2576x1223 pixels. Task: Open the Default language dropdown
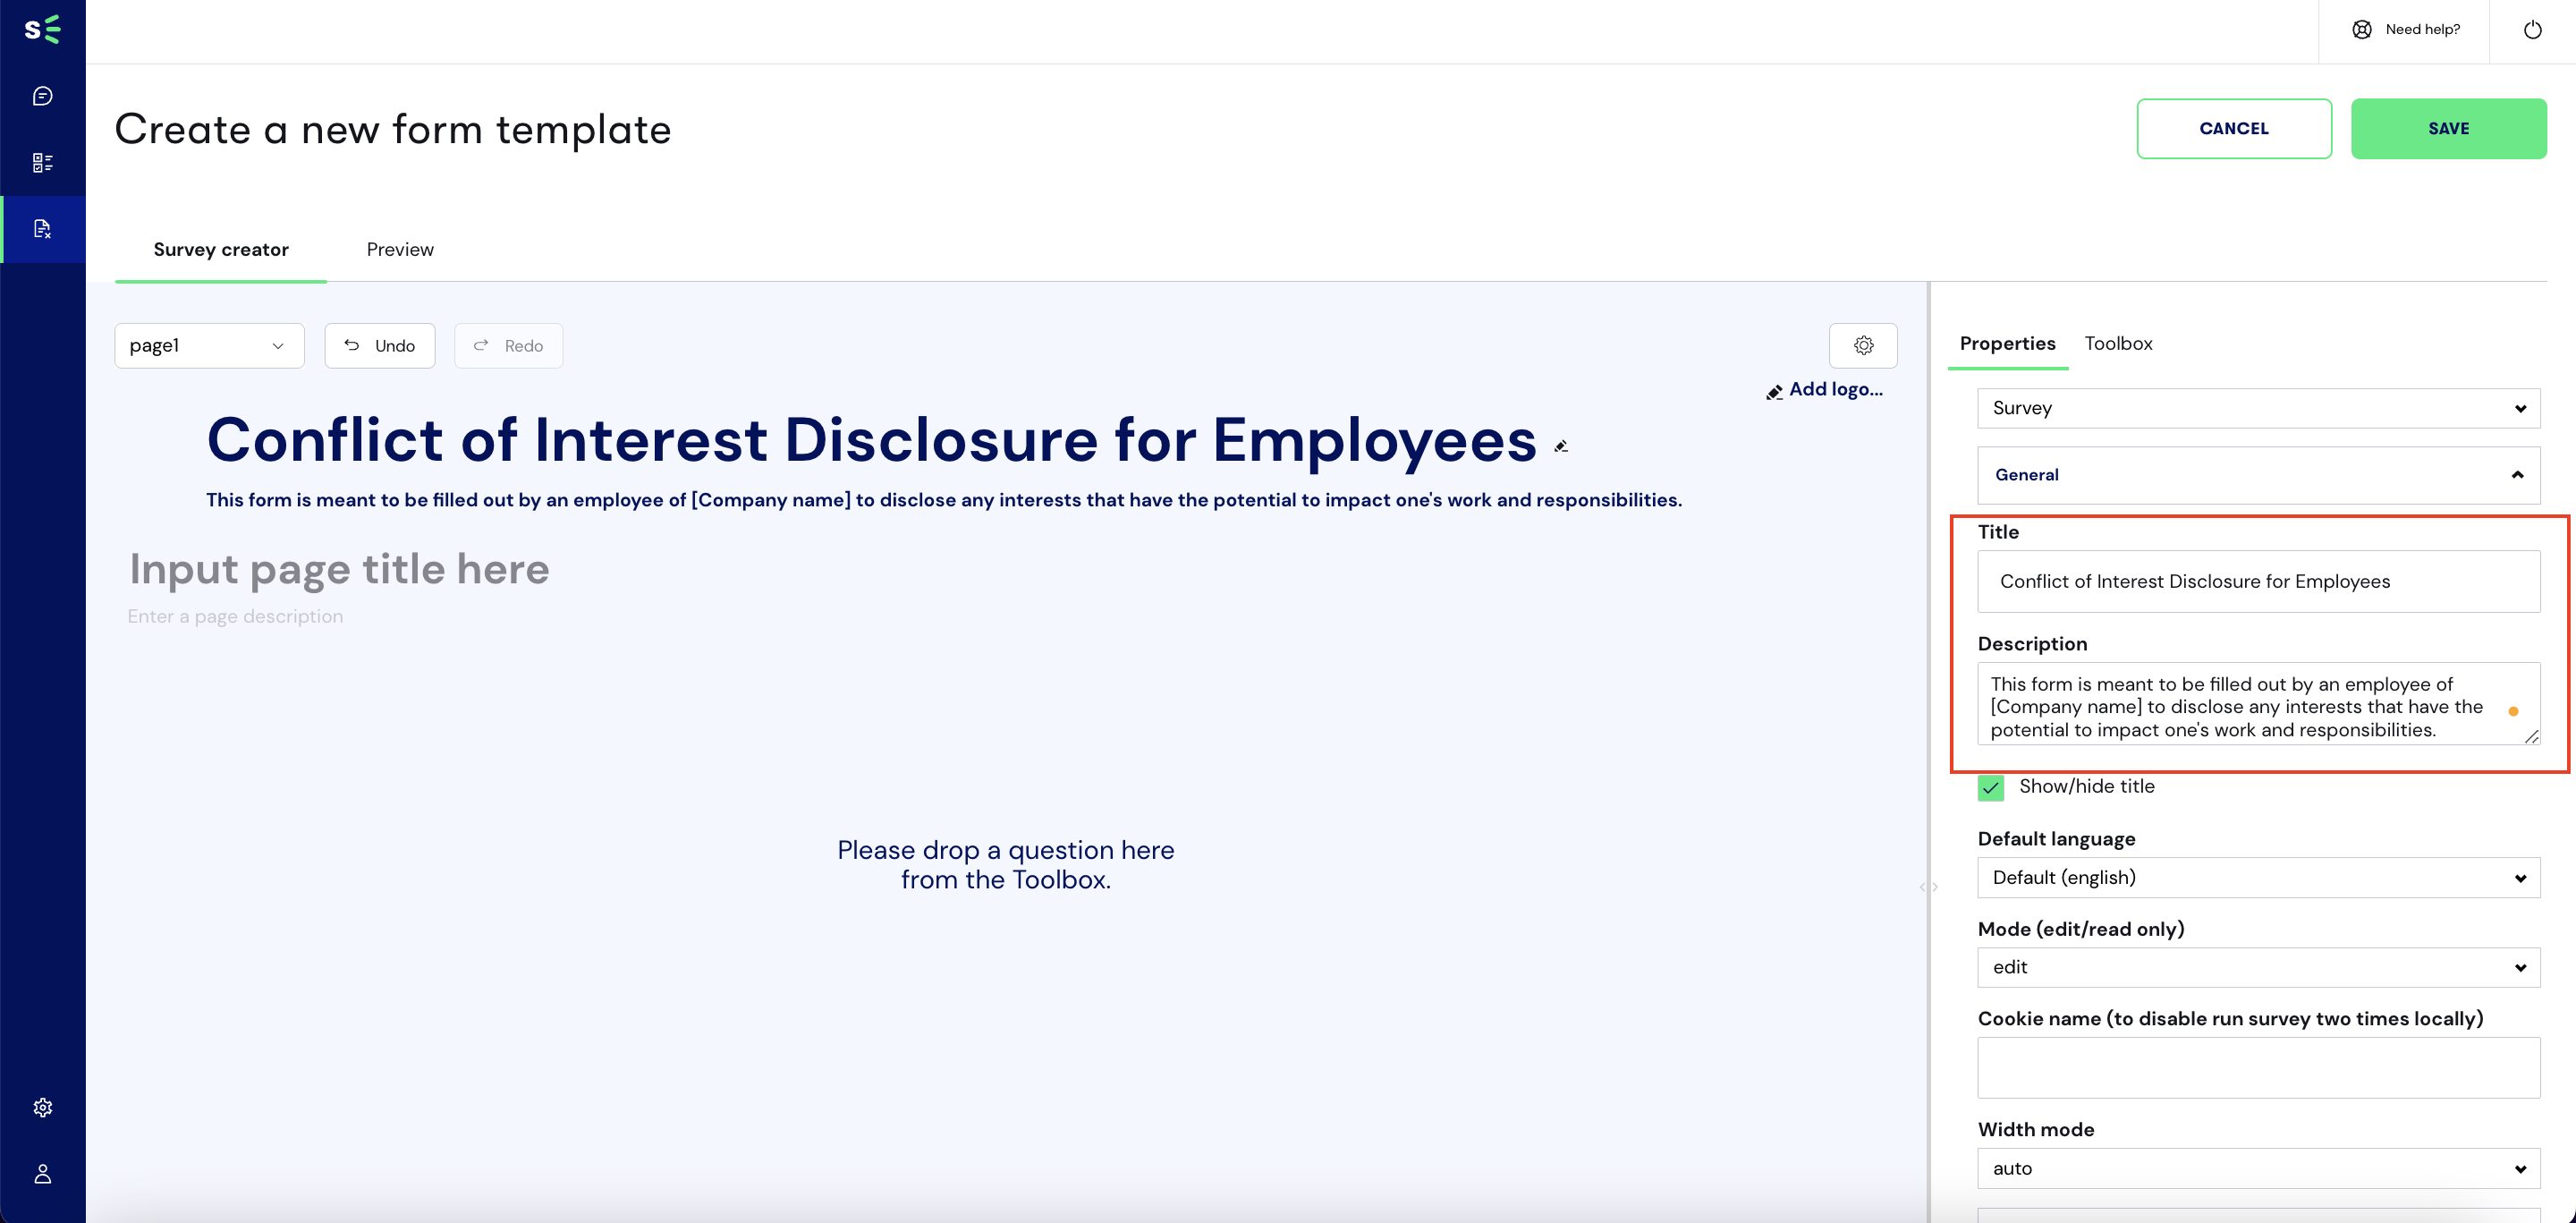click(x=2259, y=877)
